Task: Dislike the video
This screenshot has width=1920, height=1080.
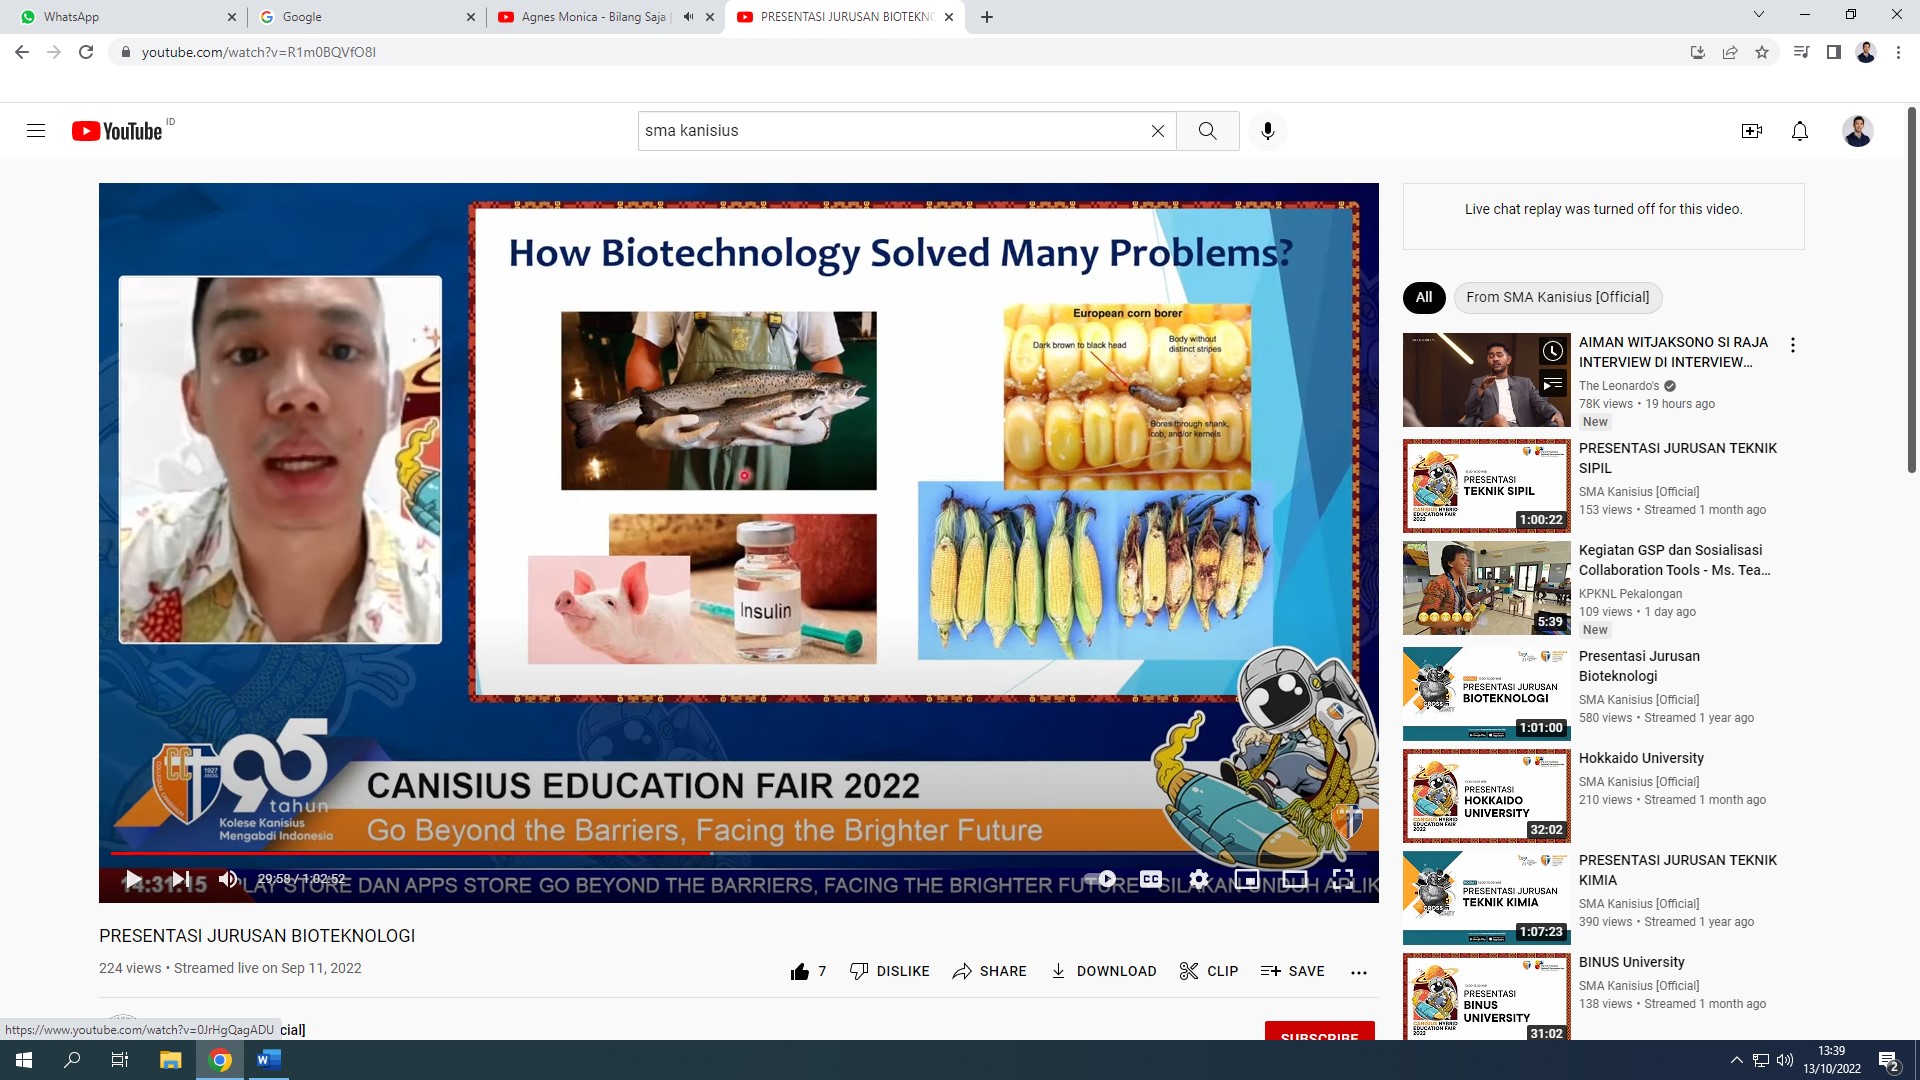Action: (x=889, y=971)
